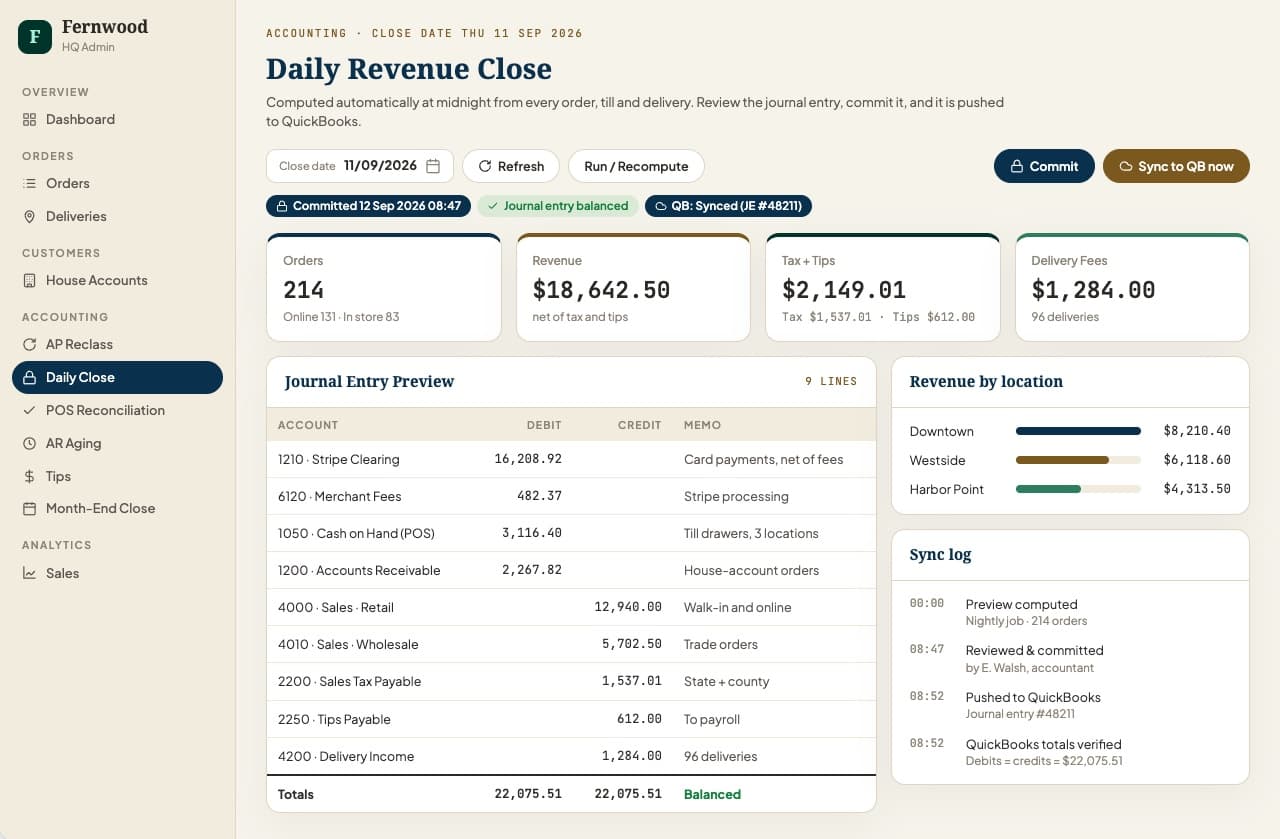1280x839 pixels.
Task: Click the Daily Close lock icon in sidebar
Action: pos(29,377)
